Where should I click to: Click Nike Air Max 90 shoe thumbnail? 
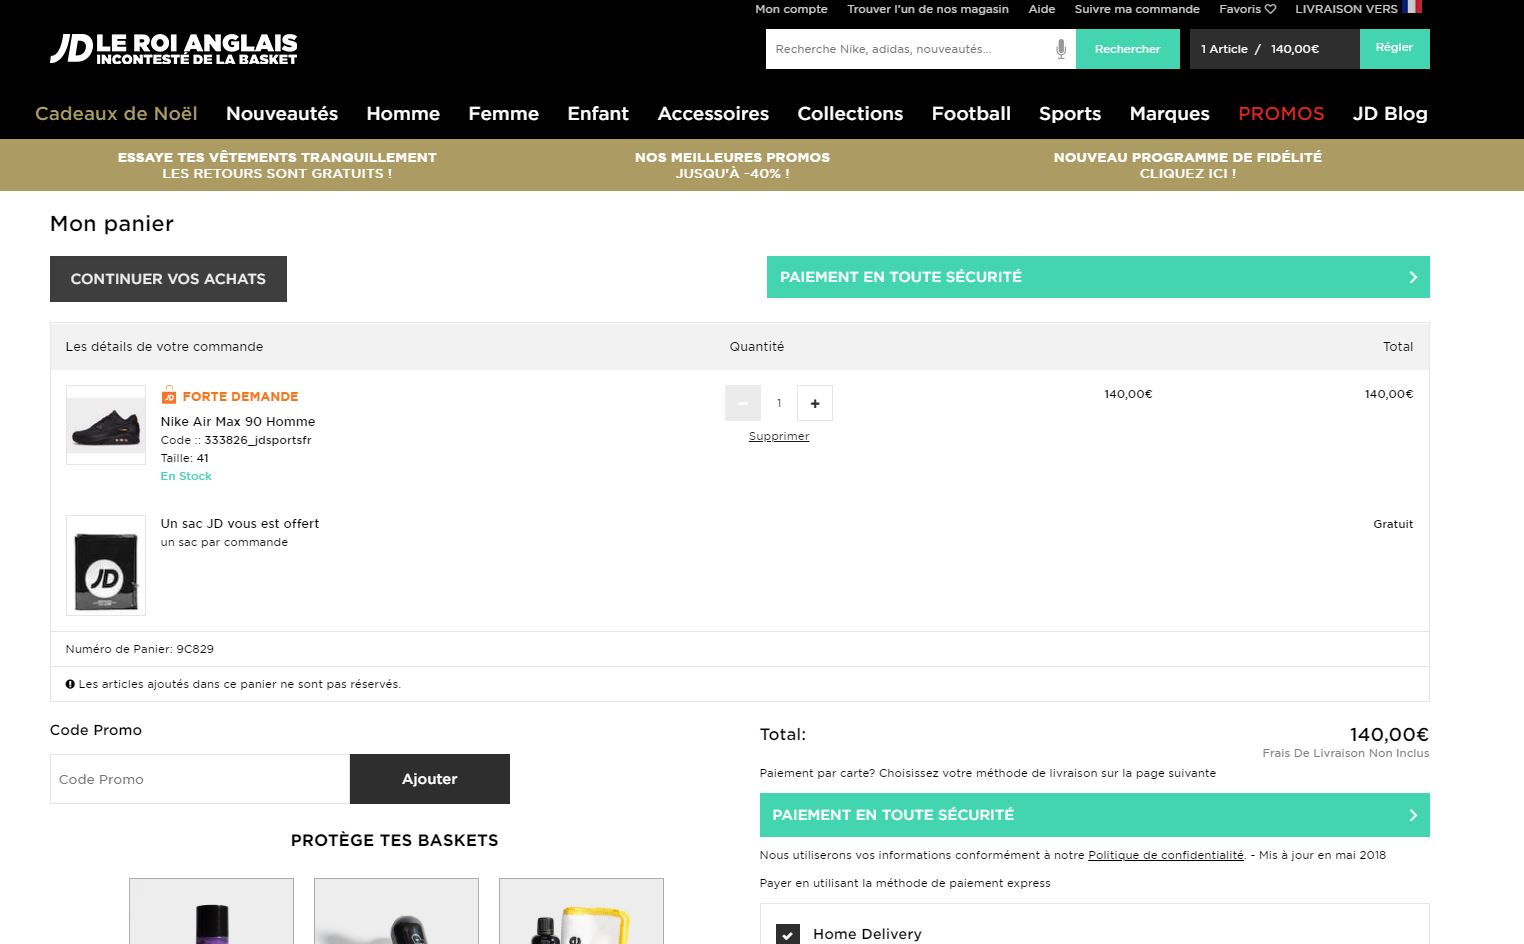pyautogui.click(x=106, y=425)
